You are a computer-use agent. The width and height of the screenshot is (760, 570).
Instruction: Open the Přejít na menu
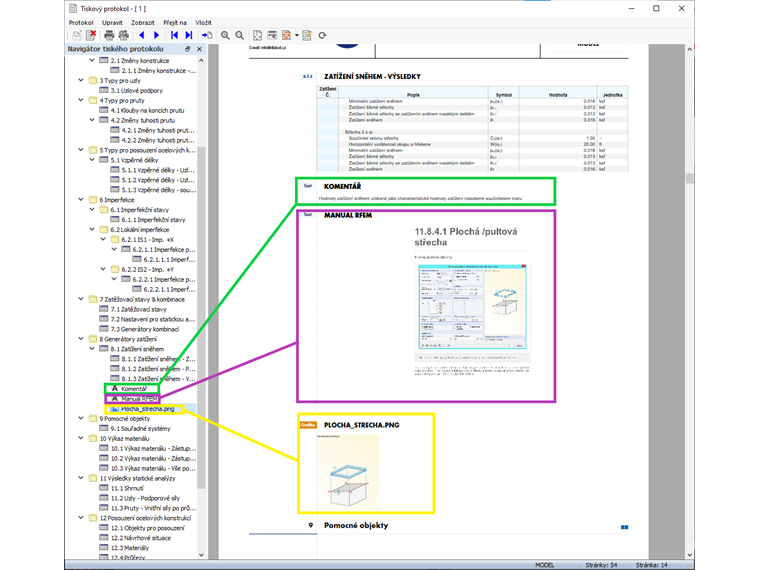[174, 22]
